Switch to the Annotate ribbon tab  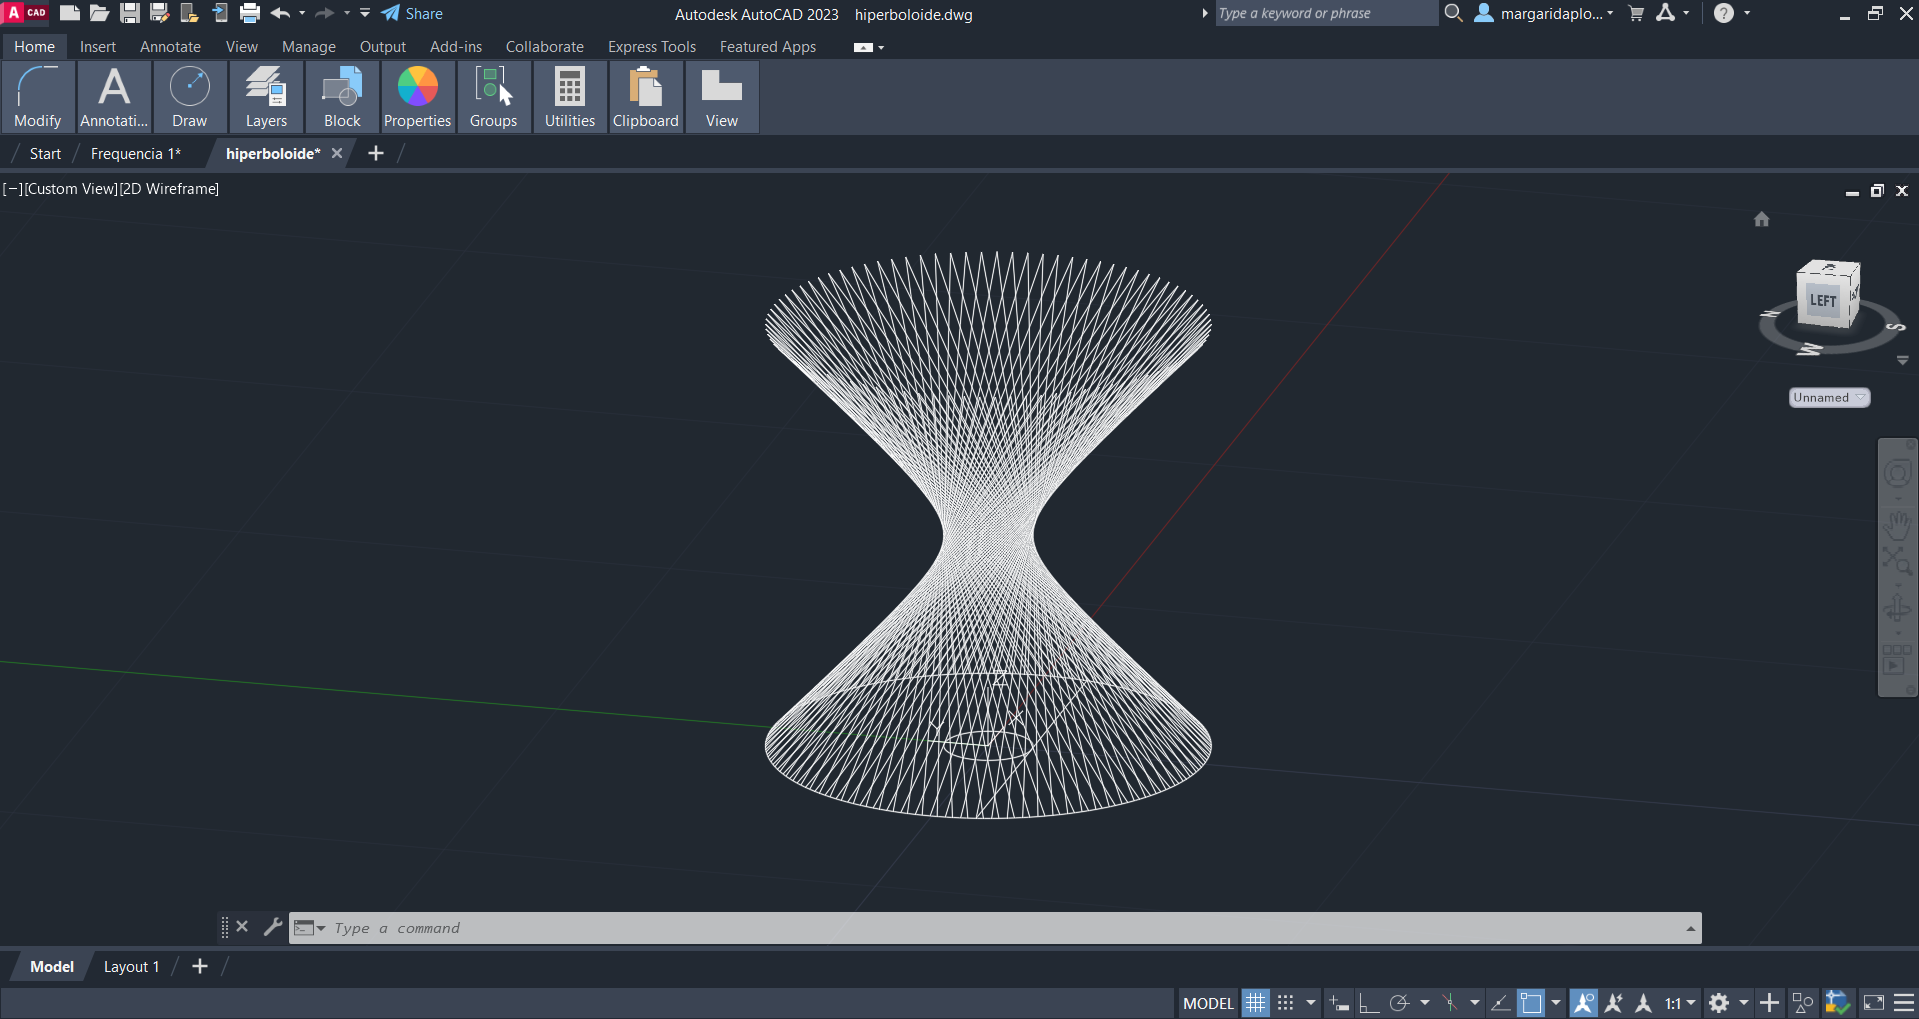(170, 47)
